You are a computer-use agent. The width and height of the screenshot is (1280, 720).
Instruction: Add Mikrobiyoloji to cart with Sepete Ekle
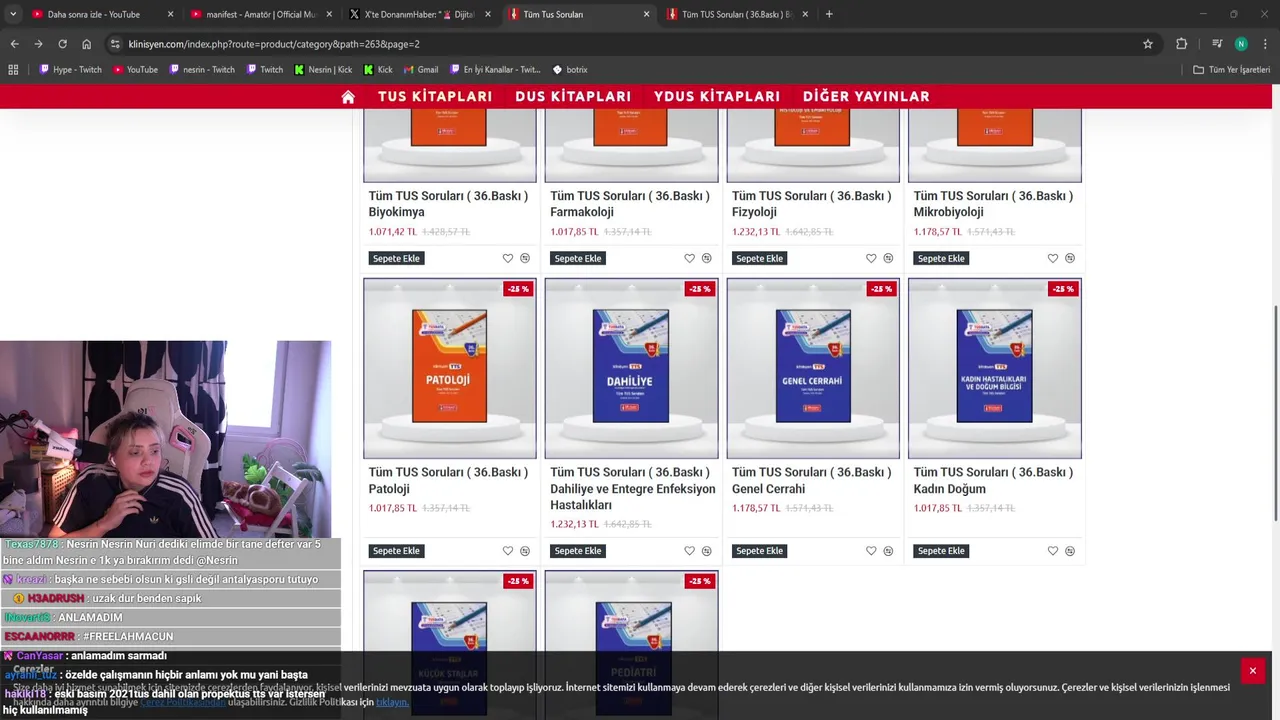click(x=941, y=258)
